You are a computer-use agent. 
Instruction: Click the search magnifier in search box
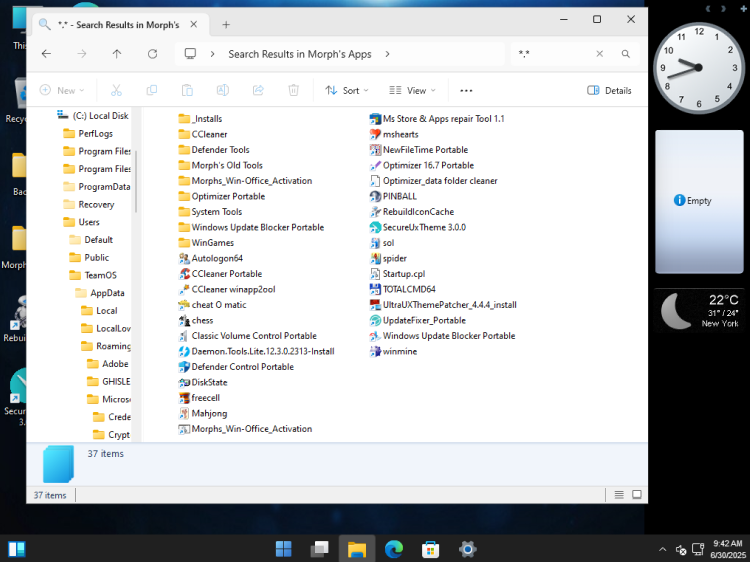pyautogui.click(x=625, y=54)
